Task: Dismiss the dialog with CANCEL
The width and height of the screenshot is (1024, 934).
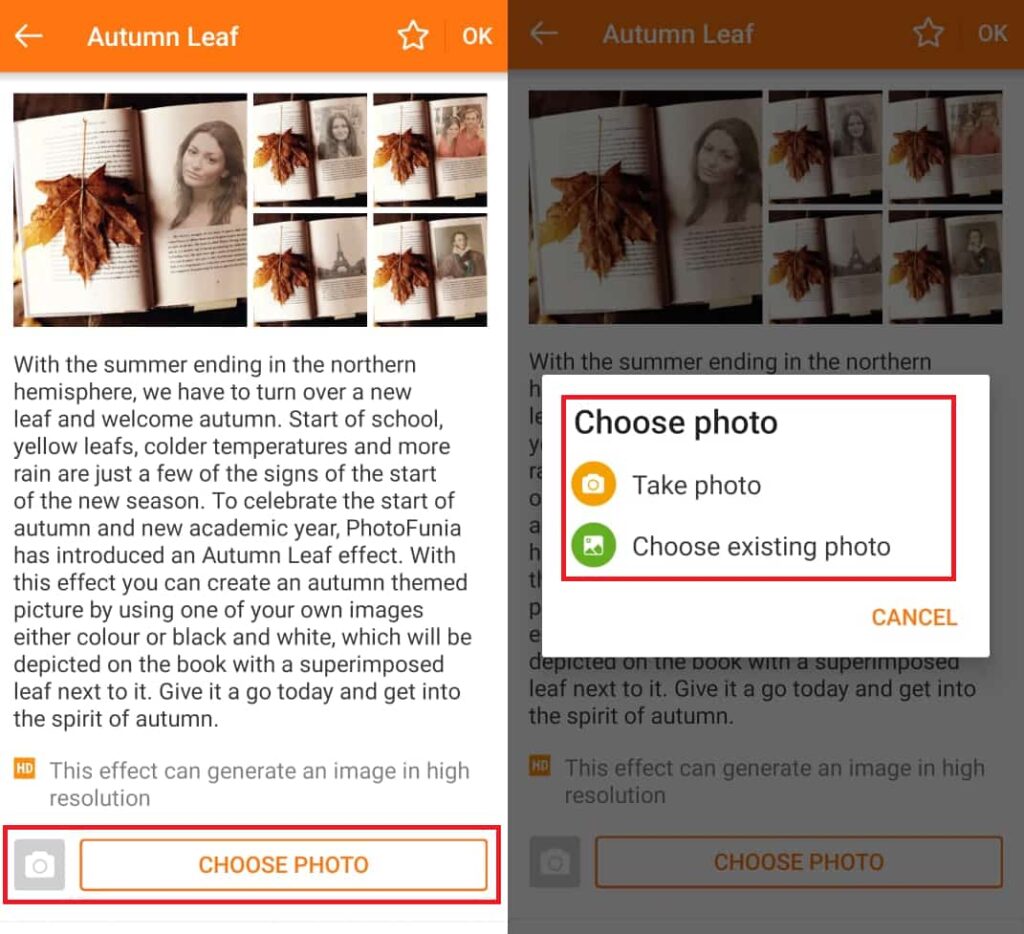Action: (914, 617)
